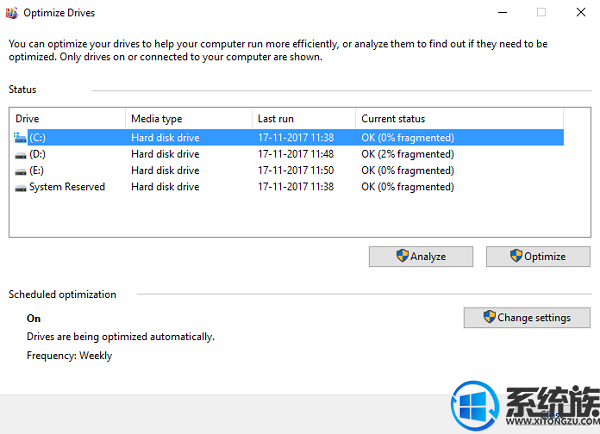Select the (E:) drive row

289,170
